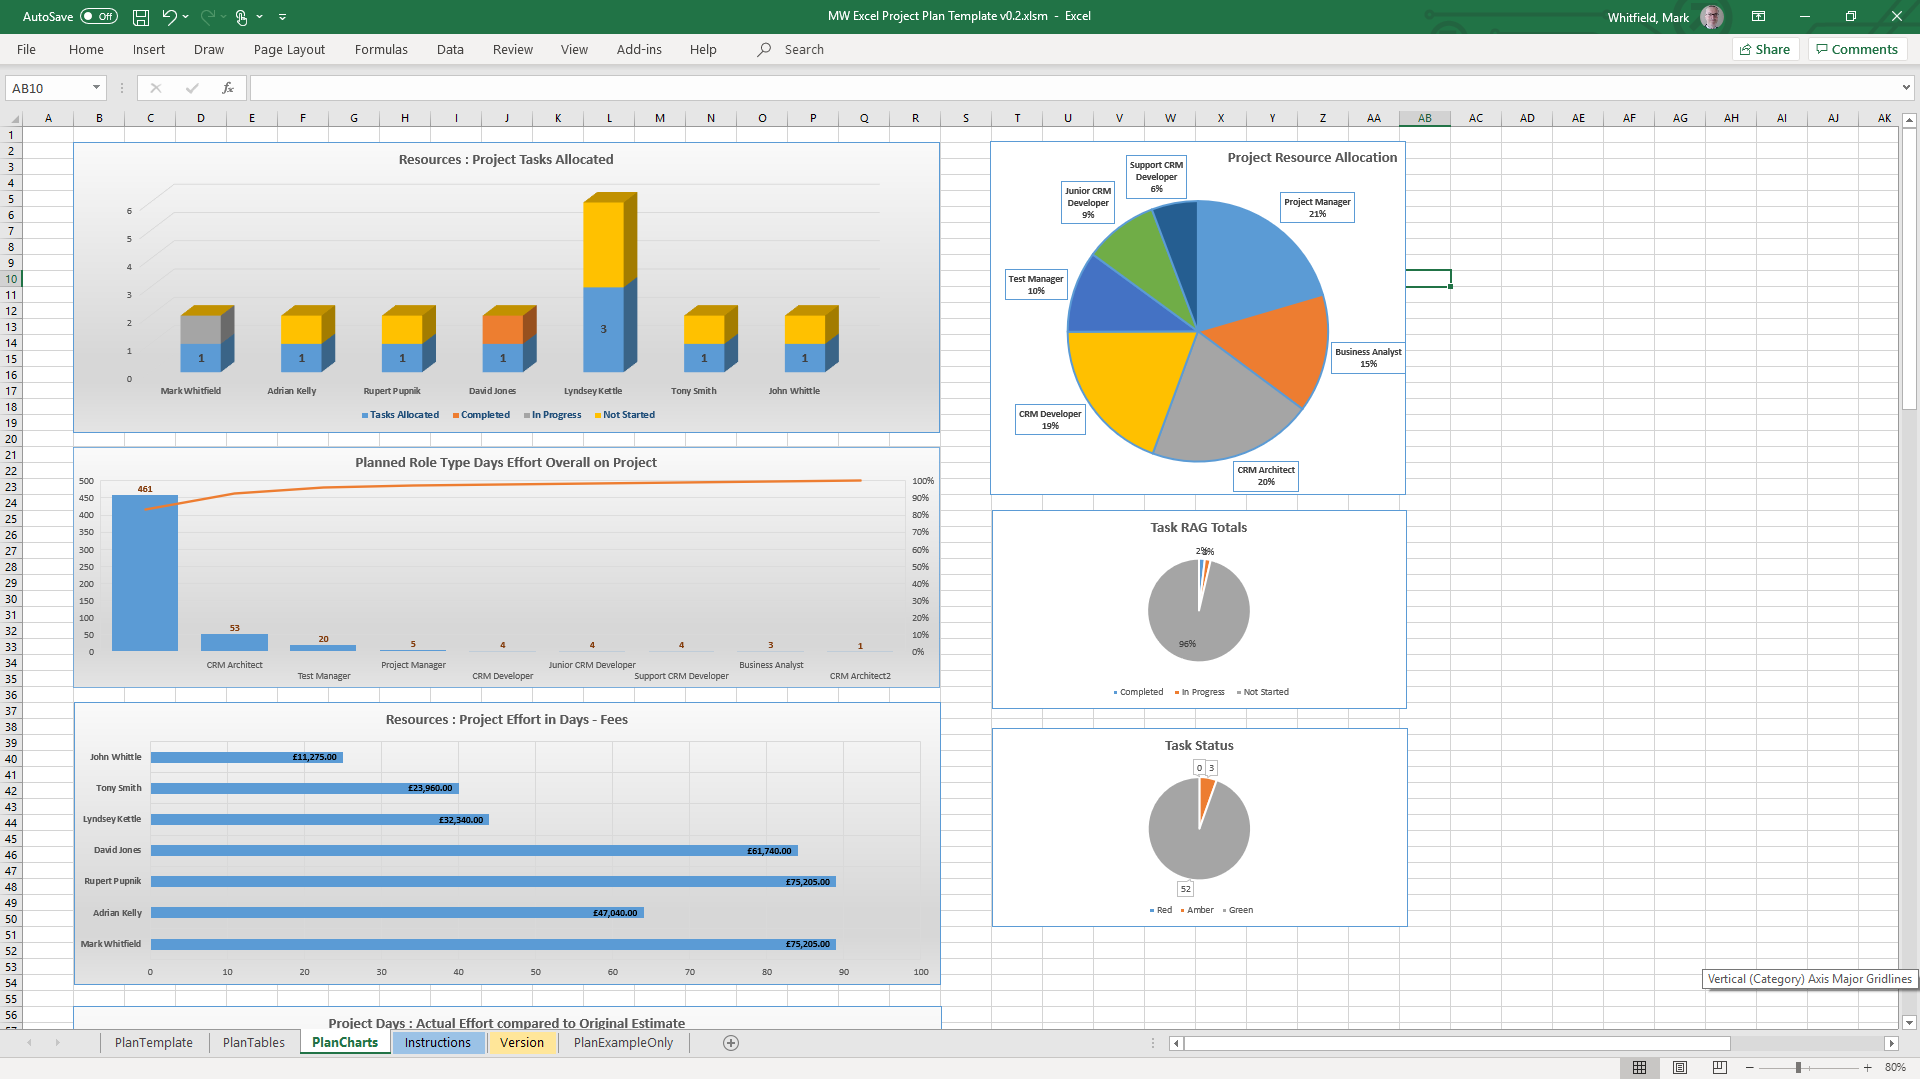Open the Formulas ribbon tab

coord(381,49)
